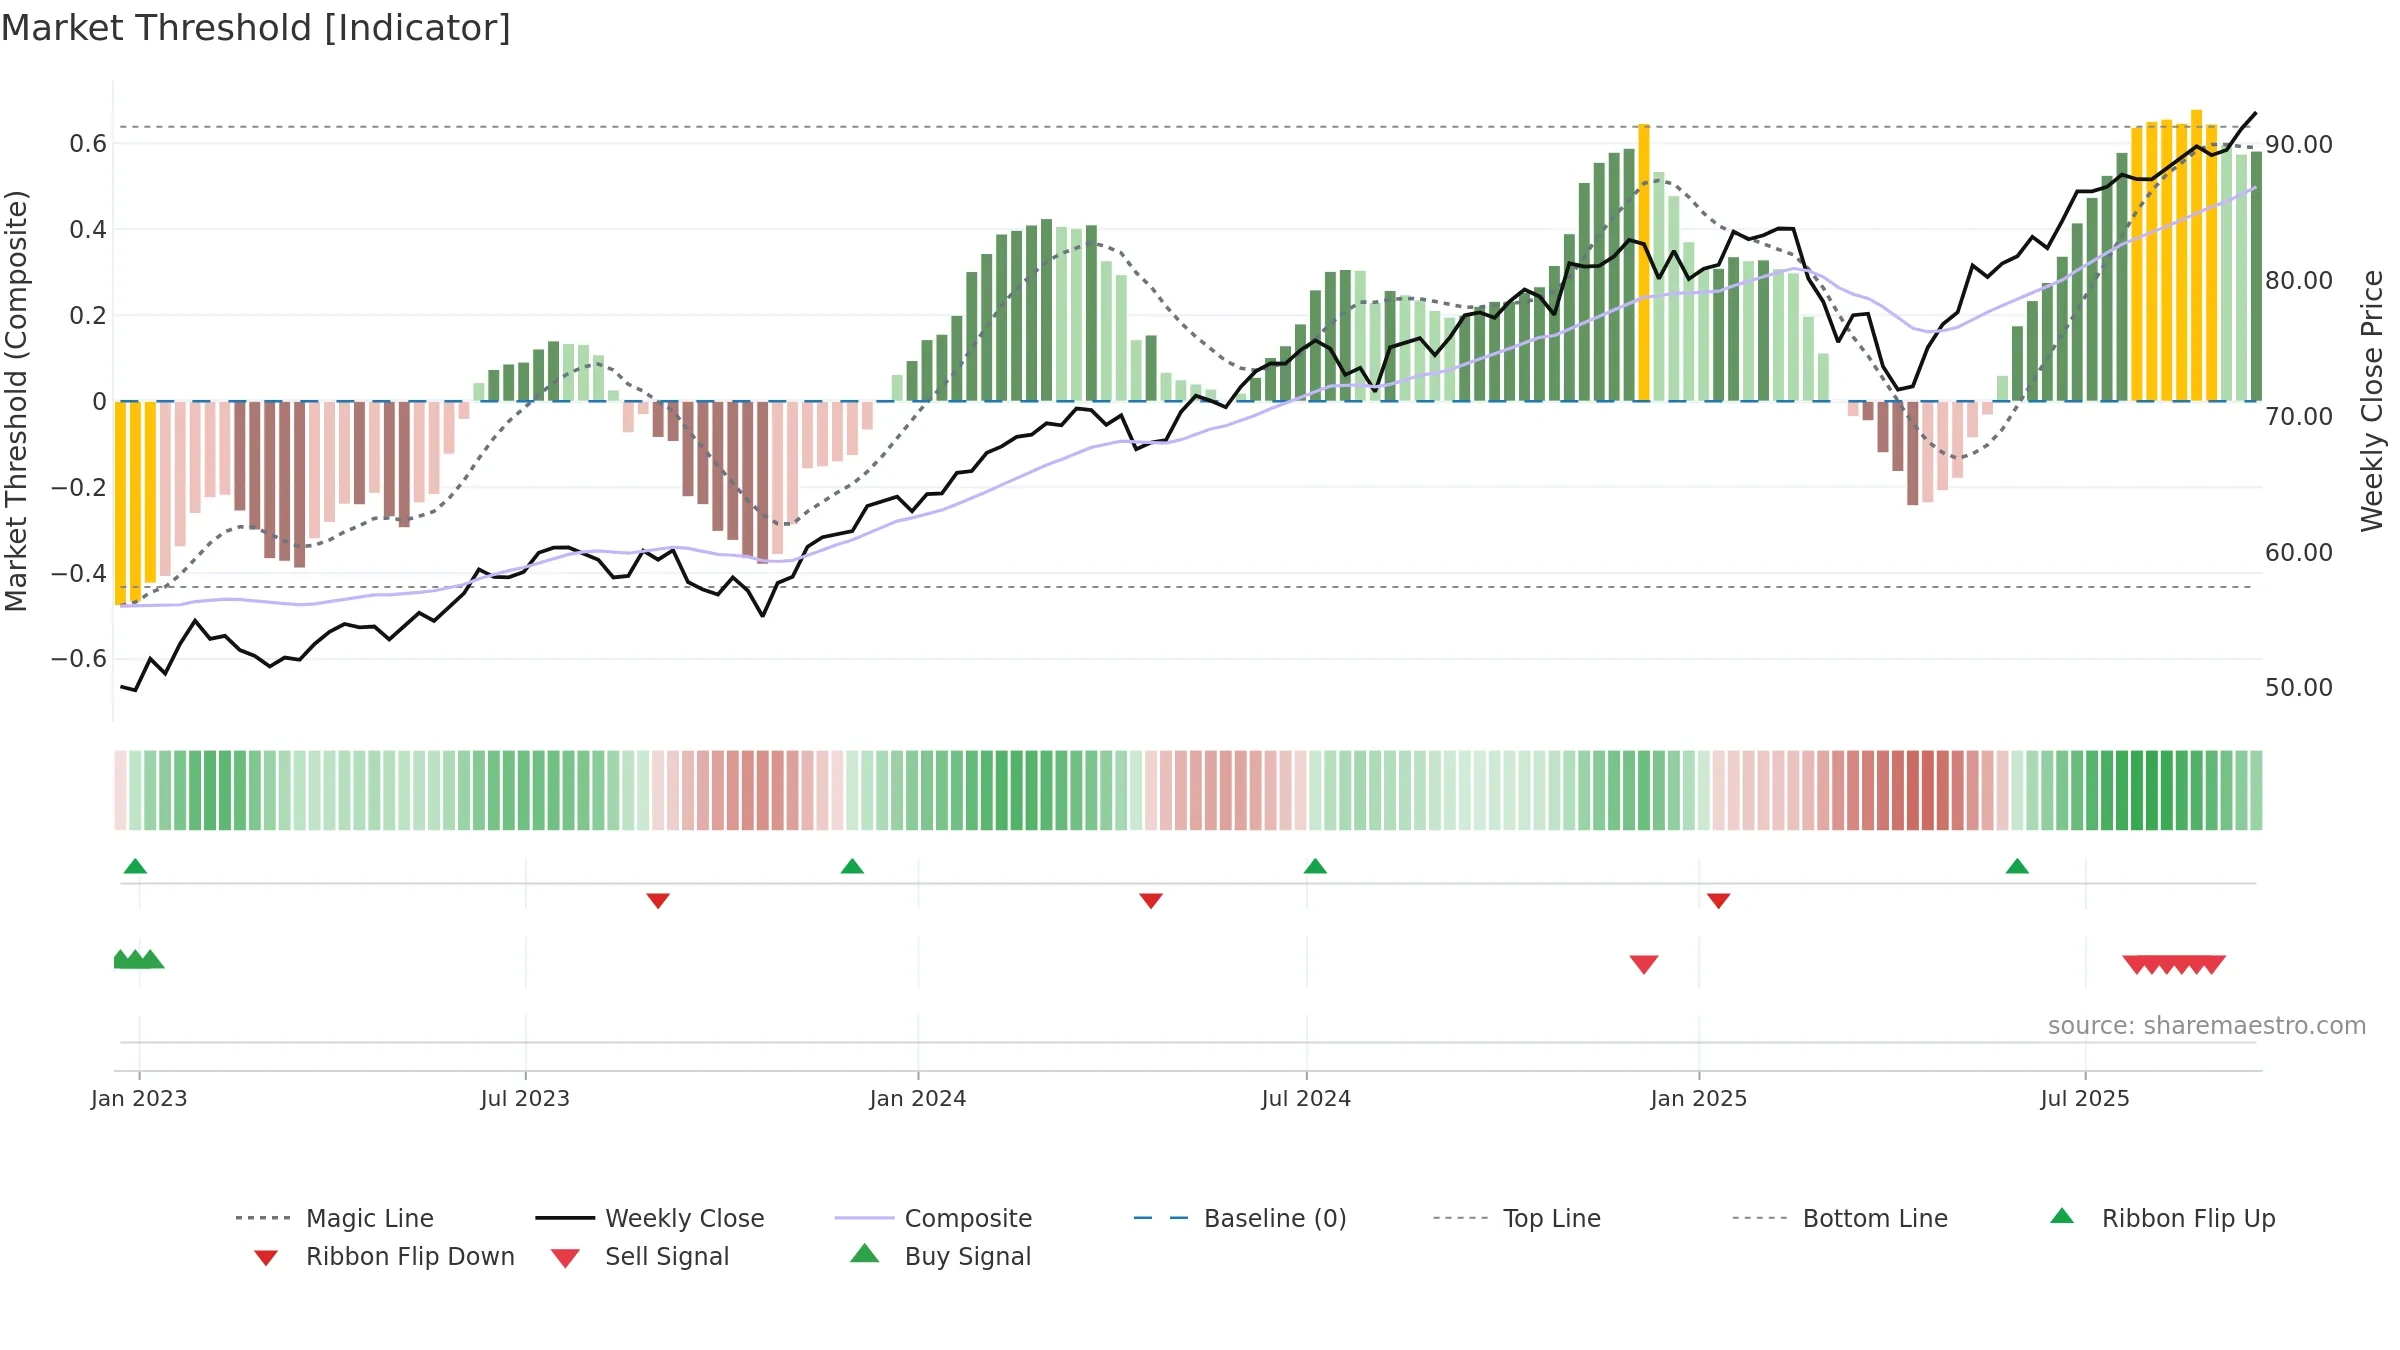Click the Jul 2024 x-axis label
The width and height of the screenshot is (2400, 1350).
pos(1306,1098)
